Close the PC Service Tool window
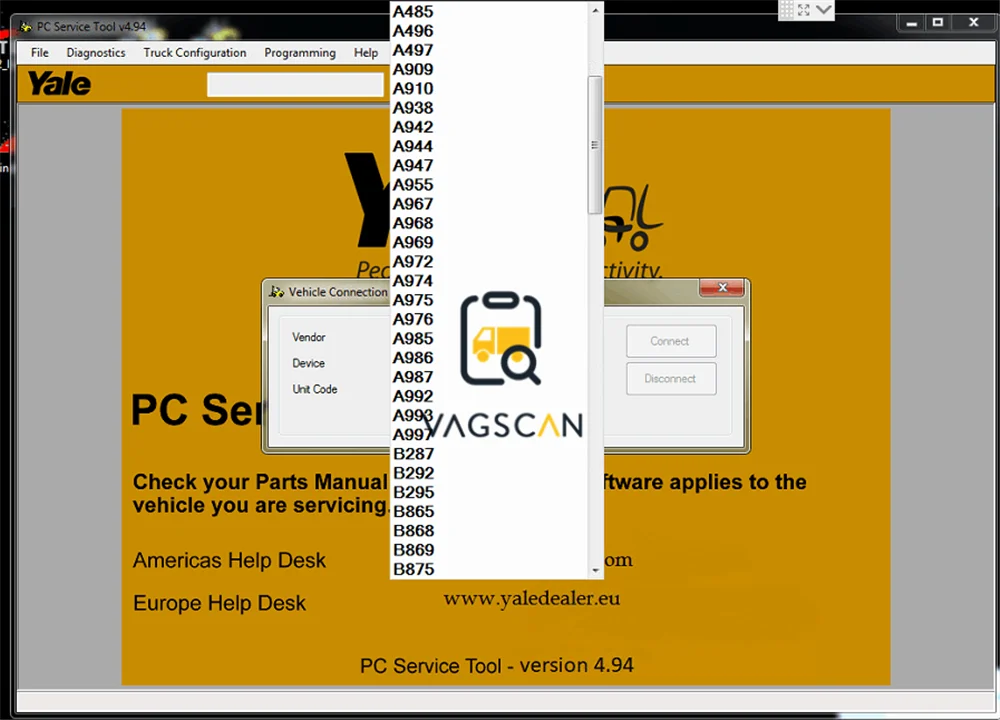1000x720 pixels. pyautogui.click(x=973, y=23)
